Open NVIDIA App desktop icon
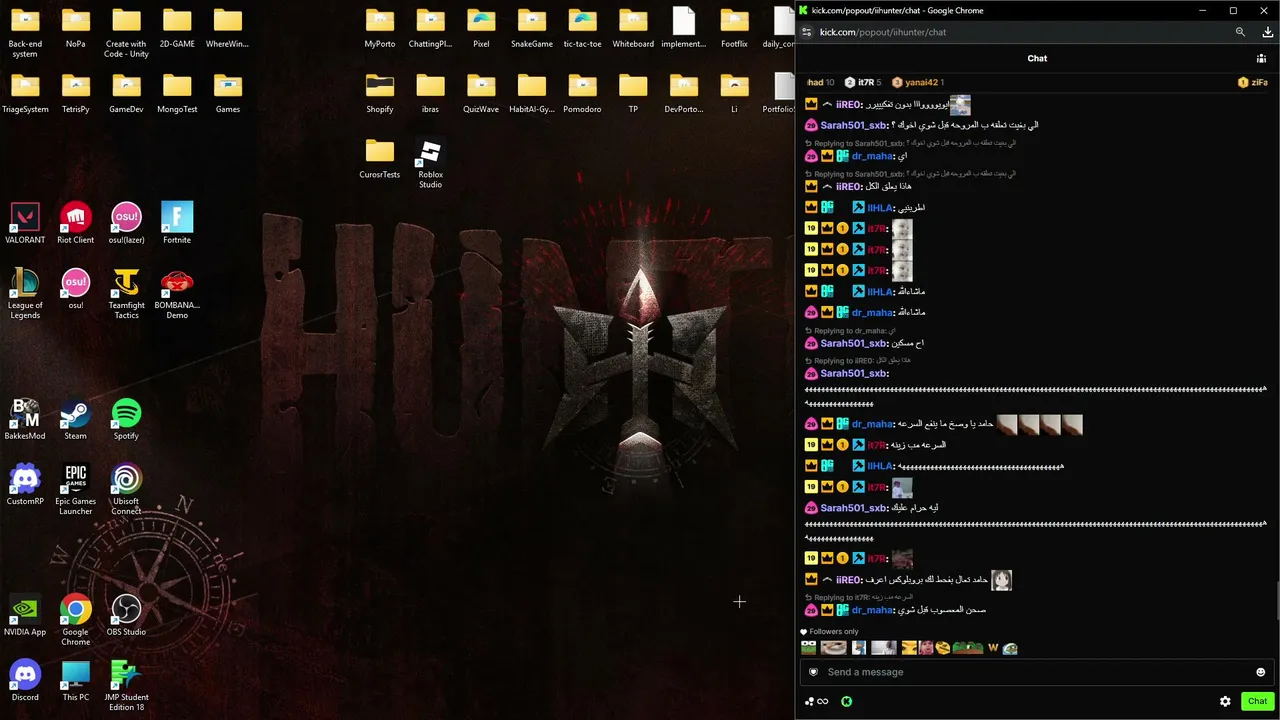The image size is (1280, 720). 25,616
